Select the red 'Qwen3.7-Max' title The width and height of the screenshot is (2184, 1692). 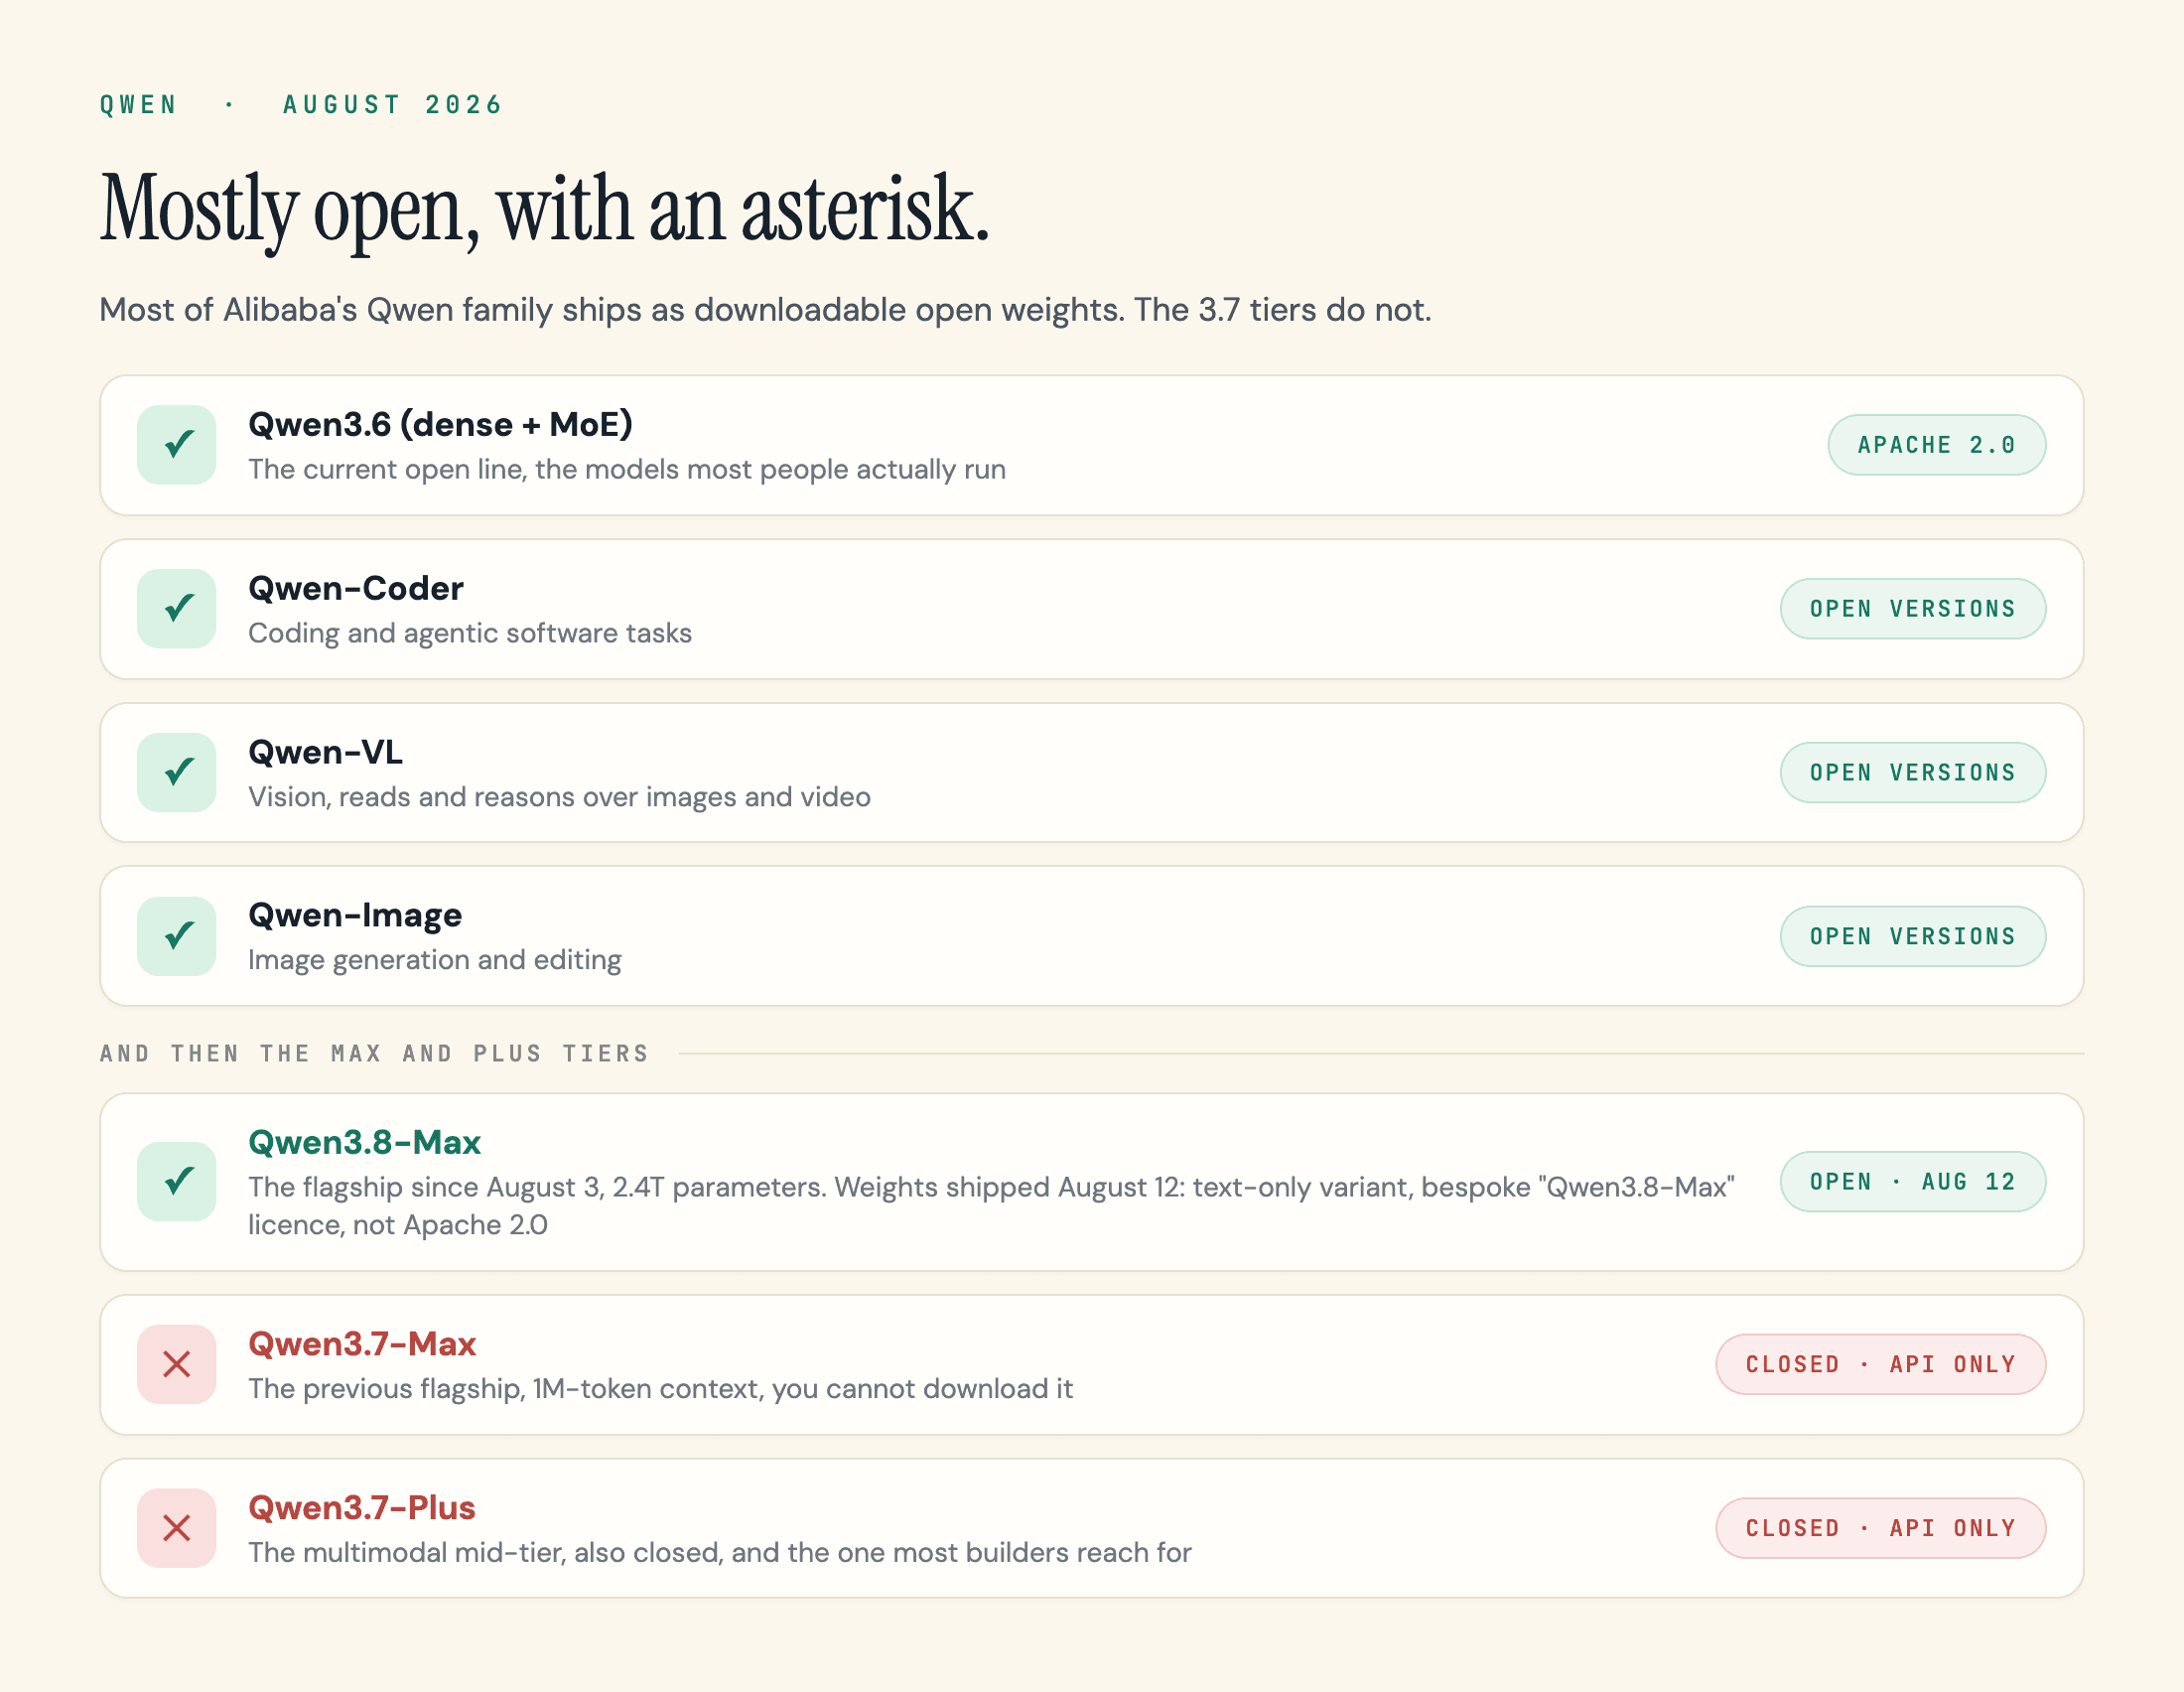(362, 1344)
